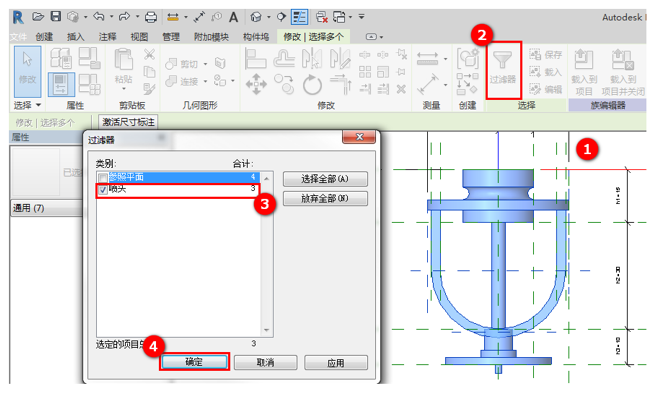The width and height of the screenshot is (658, 397).
Task: Click the Redo arrow icon
Action: coord(124,17)
